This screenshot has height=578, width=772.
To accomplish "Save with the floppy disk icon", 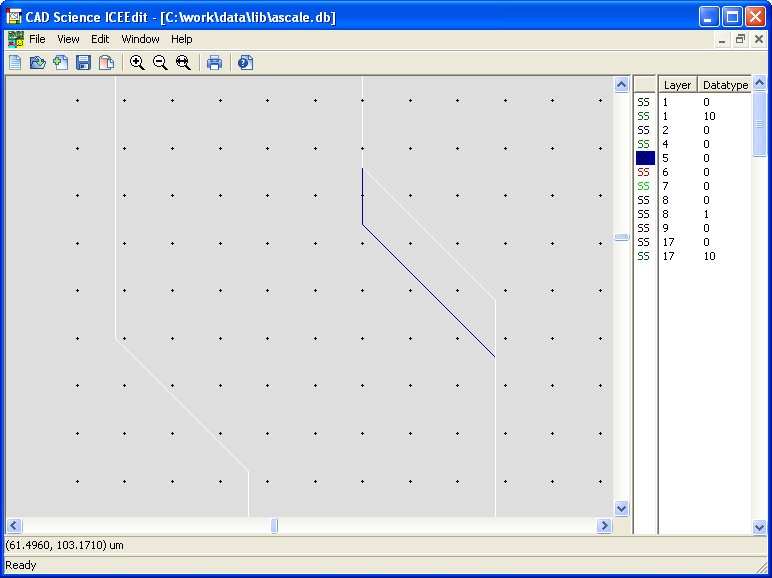I will (83, 63).
